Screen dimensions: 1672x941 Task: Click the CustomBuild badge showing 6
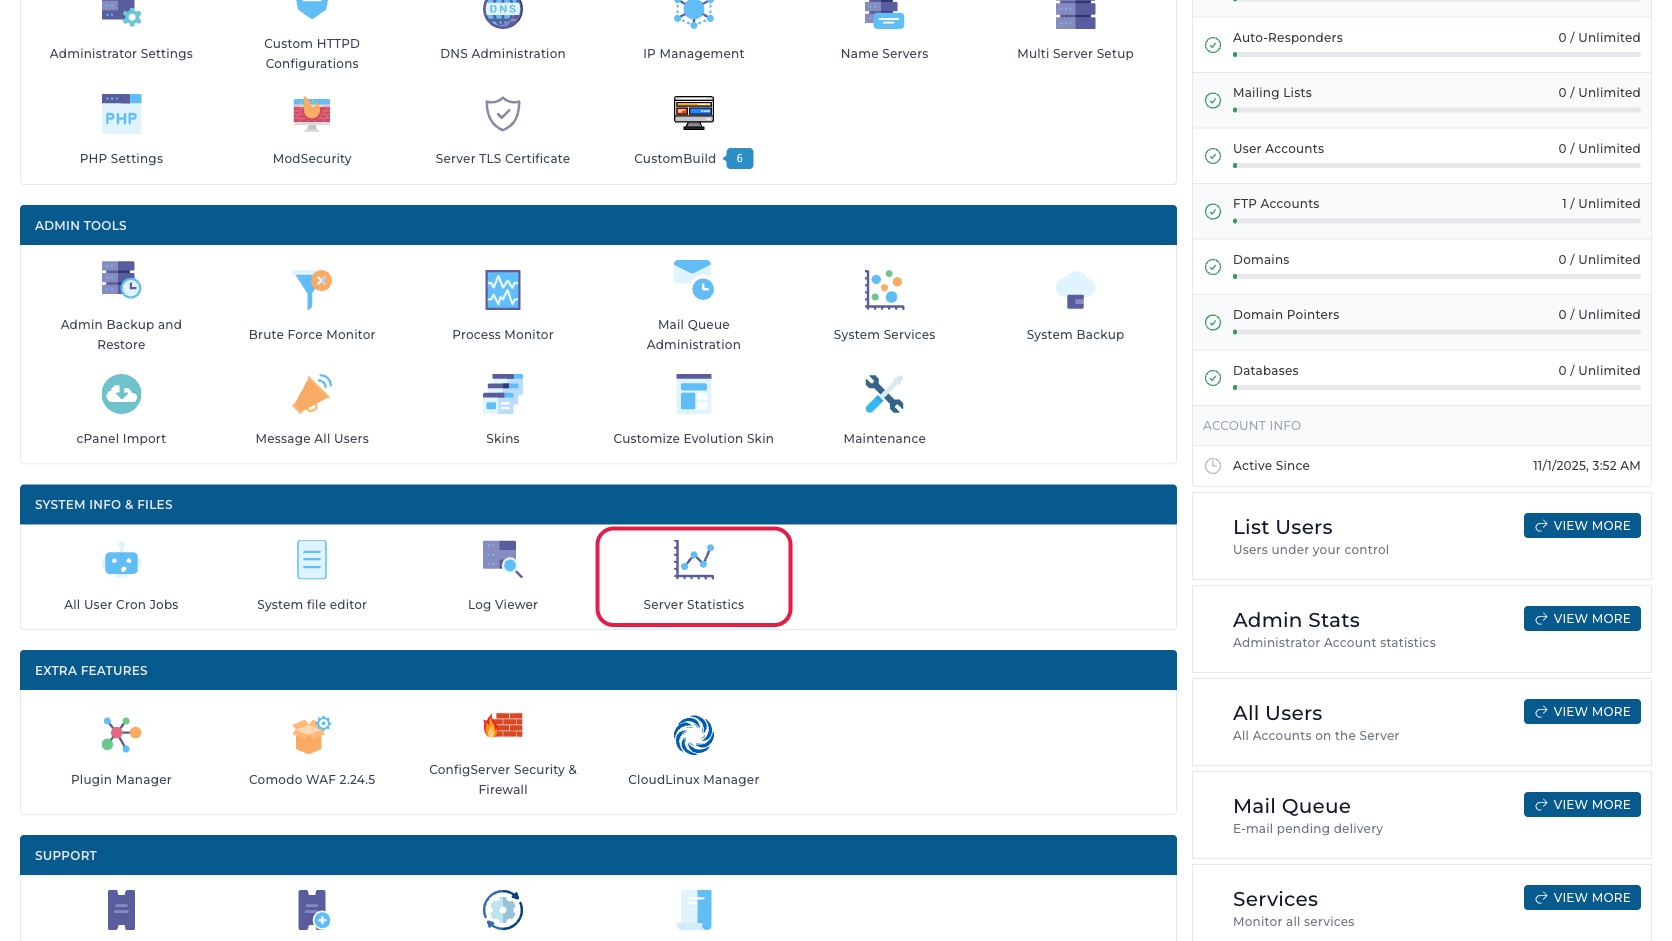click(739, 159)
